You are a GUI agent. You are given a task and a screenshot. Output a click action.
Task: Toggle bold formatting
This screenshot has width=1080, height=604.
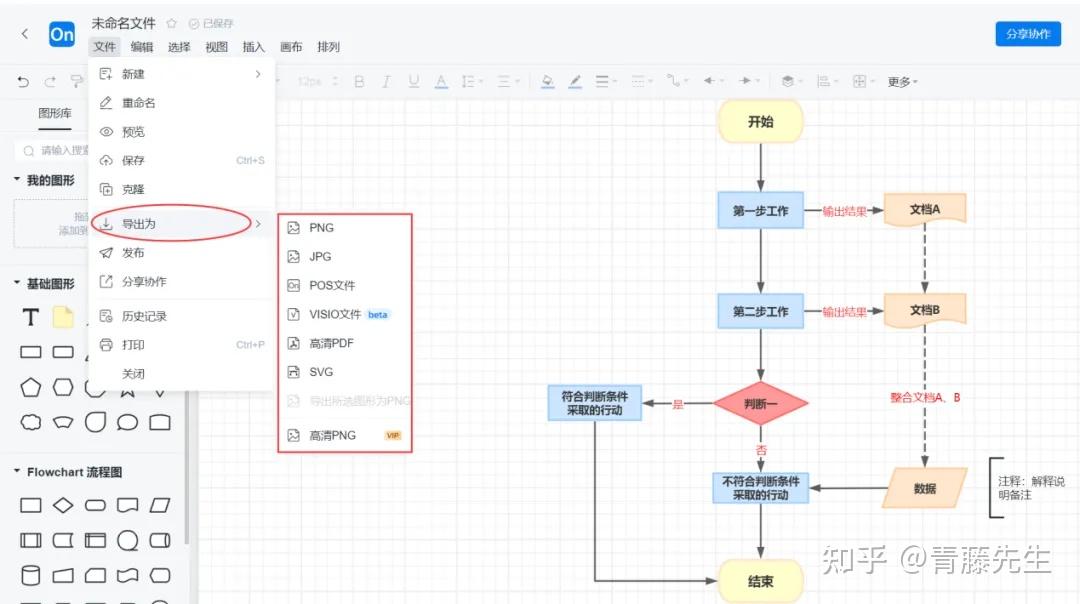[359, 81]
